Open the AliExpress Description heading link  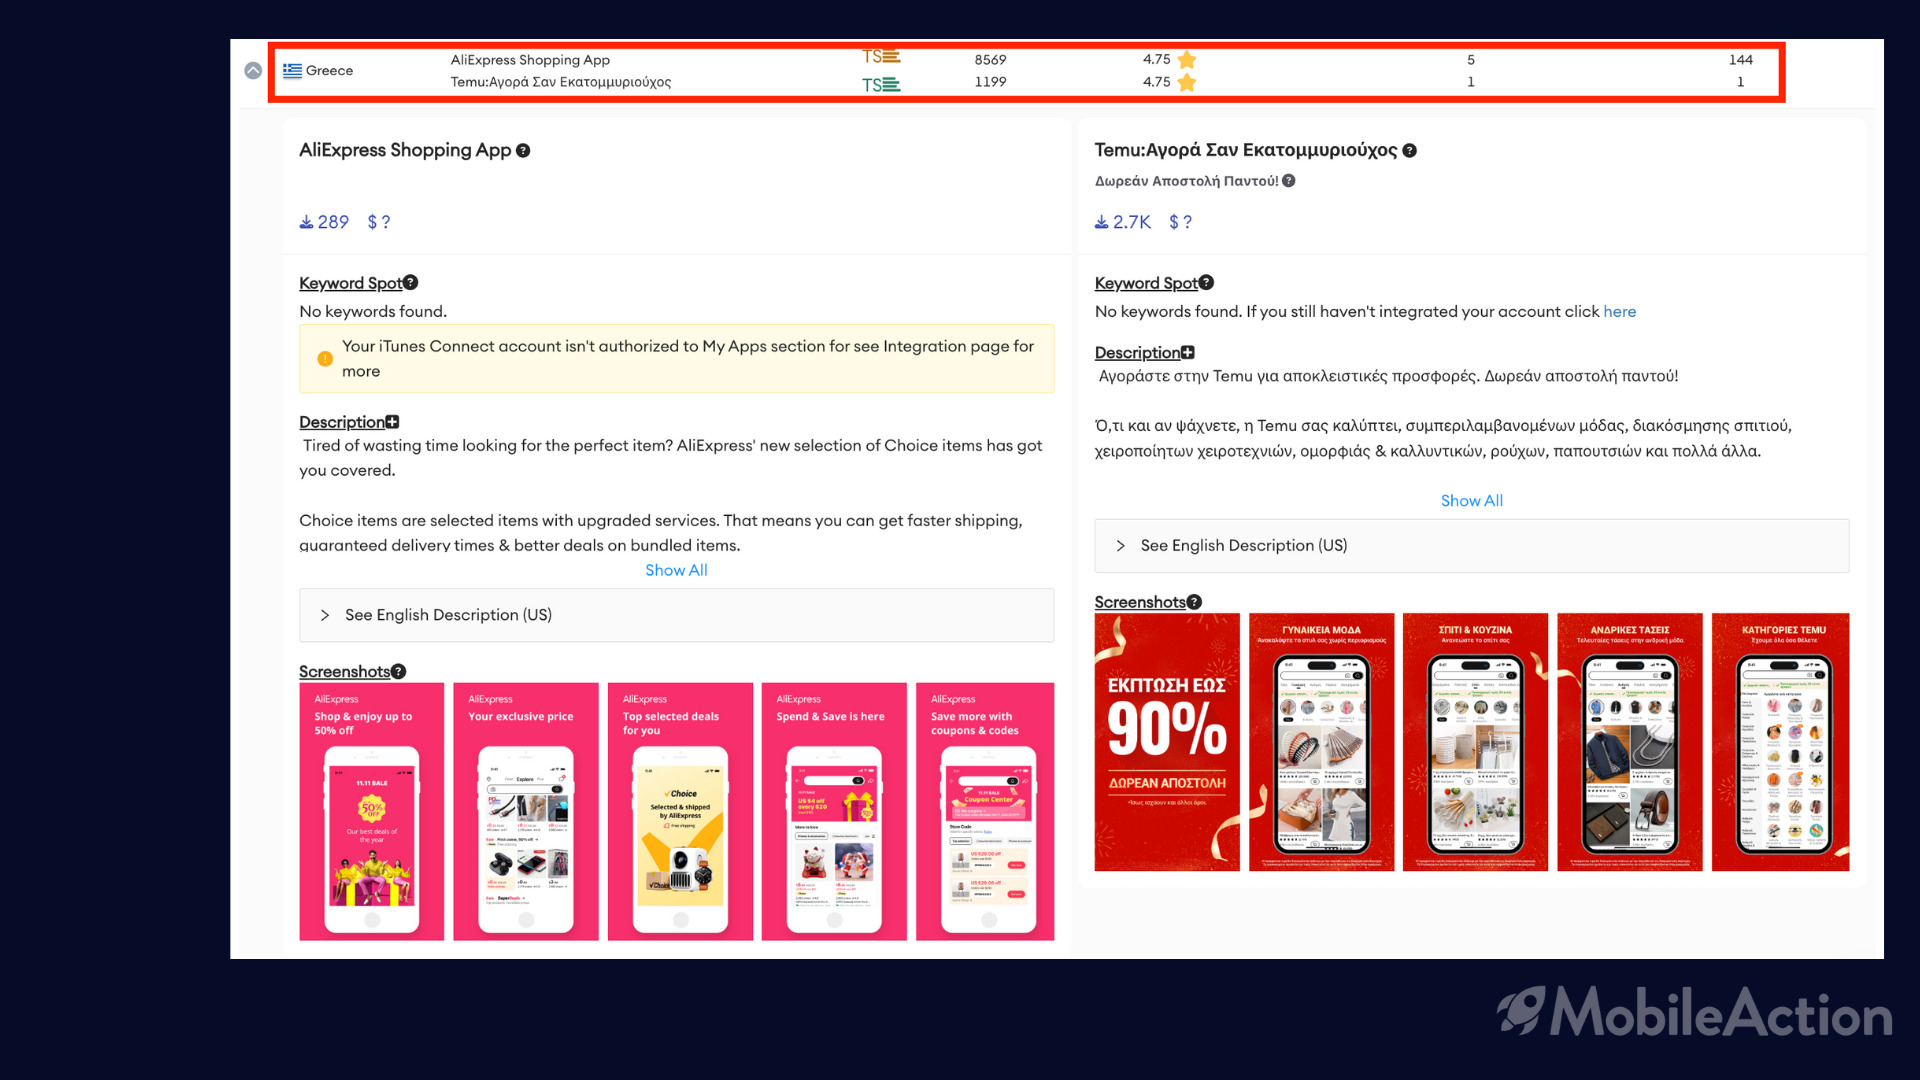tap(342, 422)
